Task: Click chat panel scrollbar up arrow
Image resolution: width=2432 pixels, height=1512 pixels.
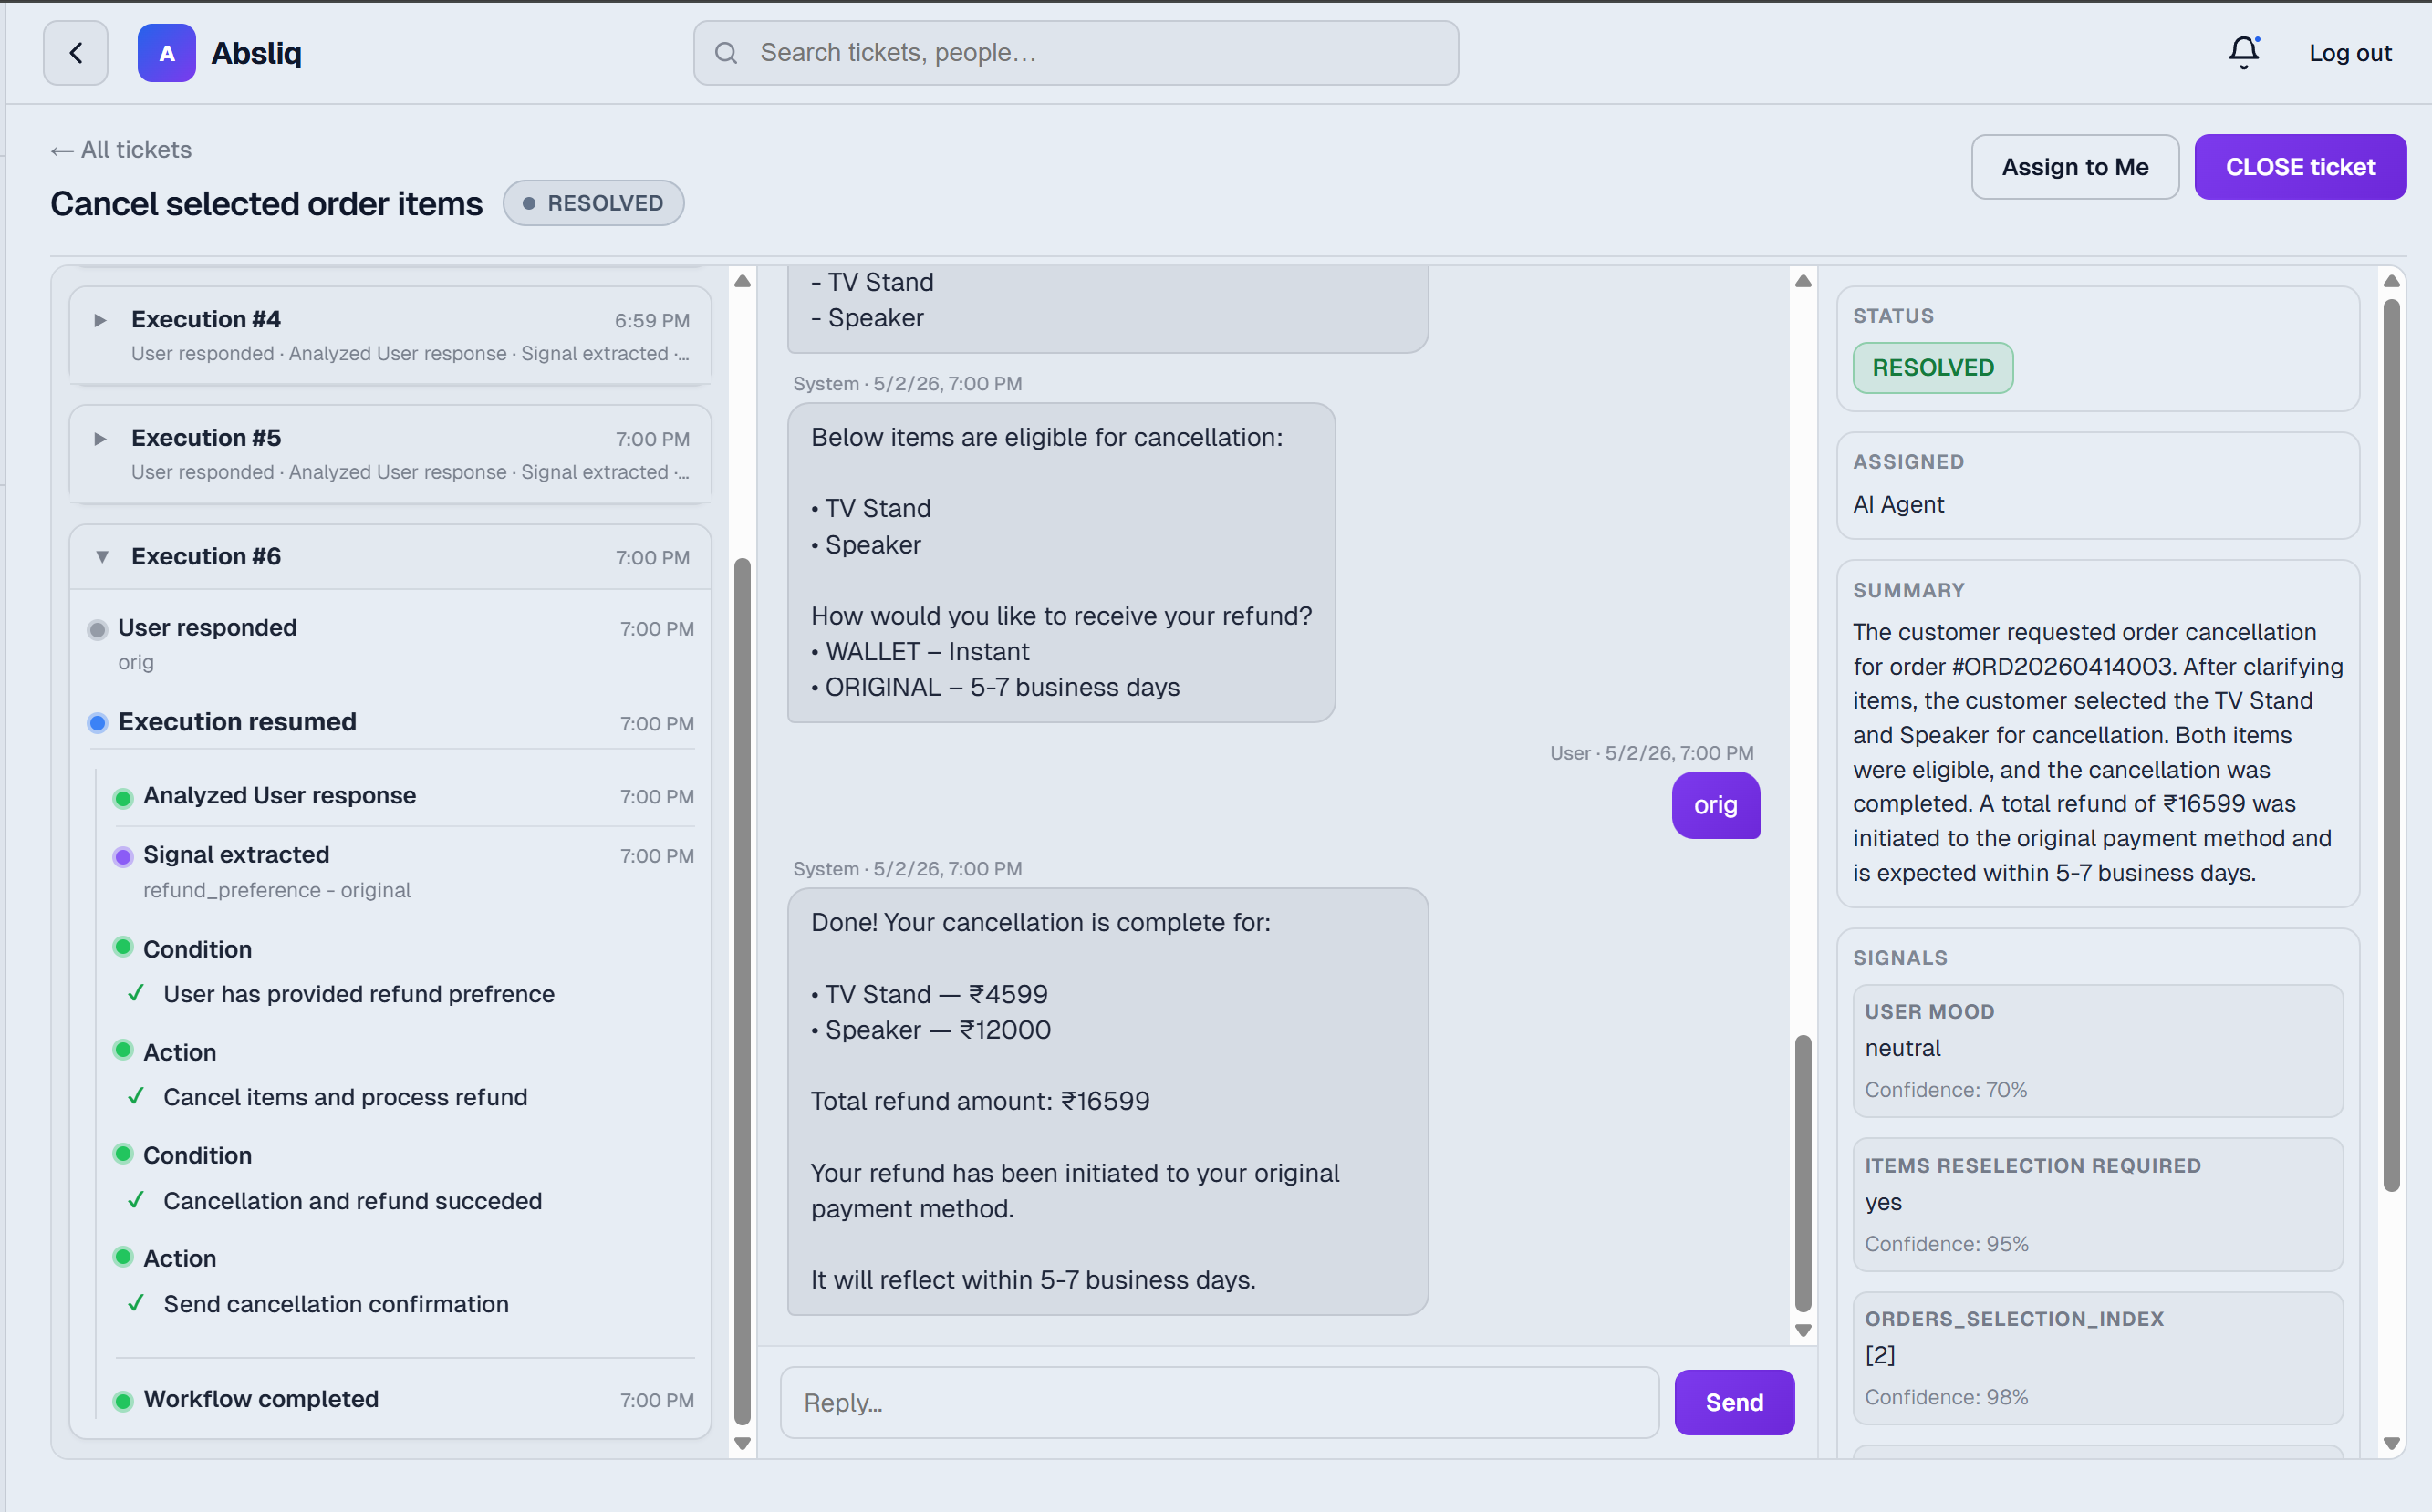Action: 1803,281
